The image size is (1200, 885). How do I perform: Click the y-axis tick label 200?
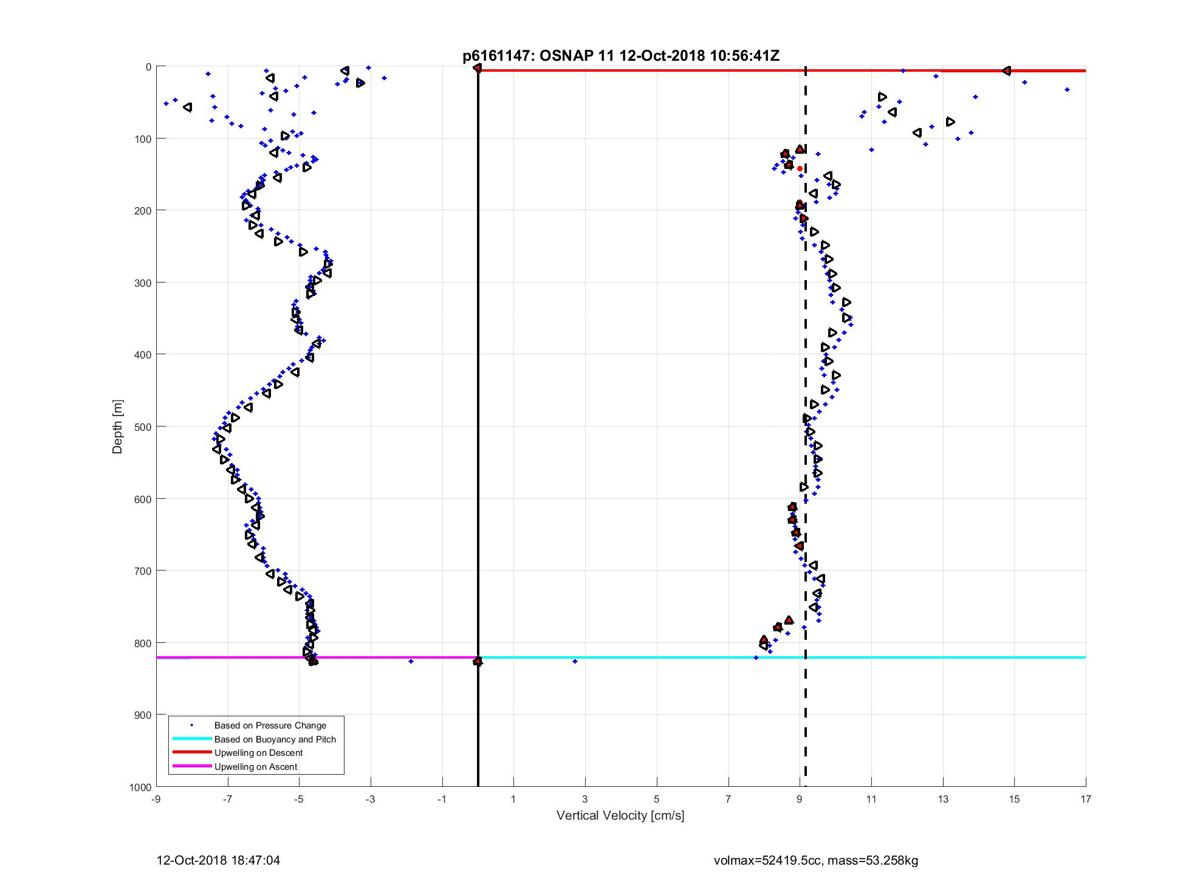coord(143,210)
